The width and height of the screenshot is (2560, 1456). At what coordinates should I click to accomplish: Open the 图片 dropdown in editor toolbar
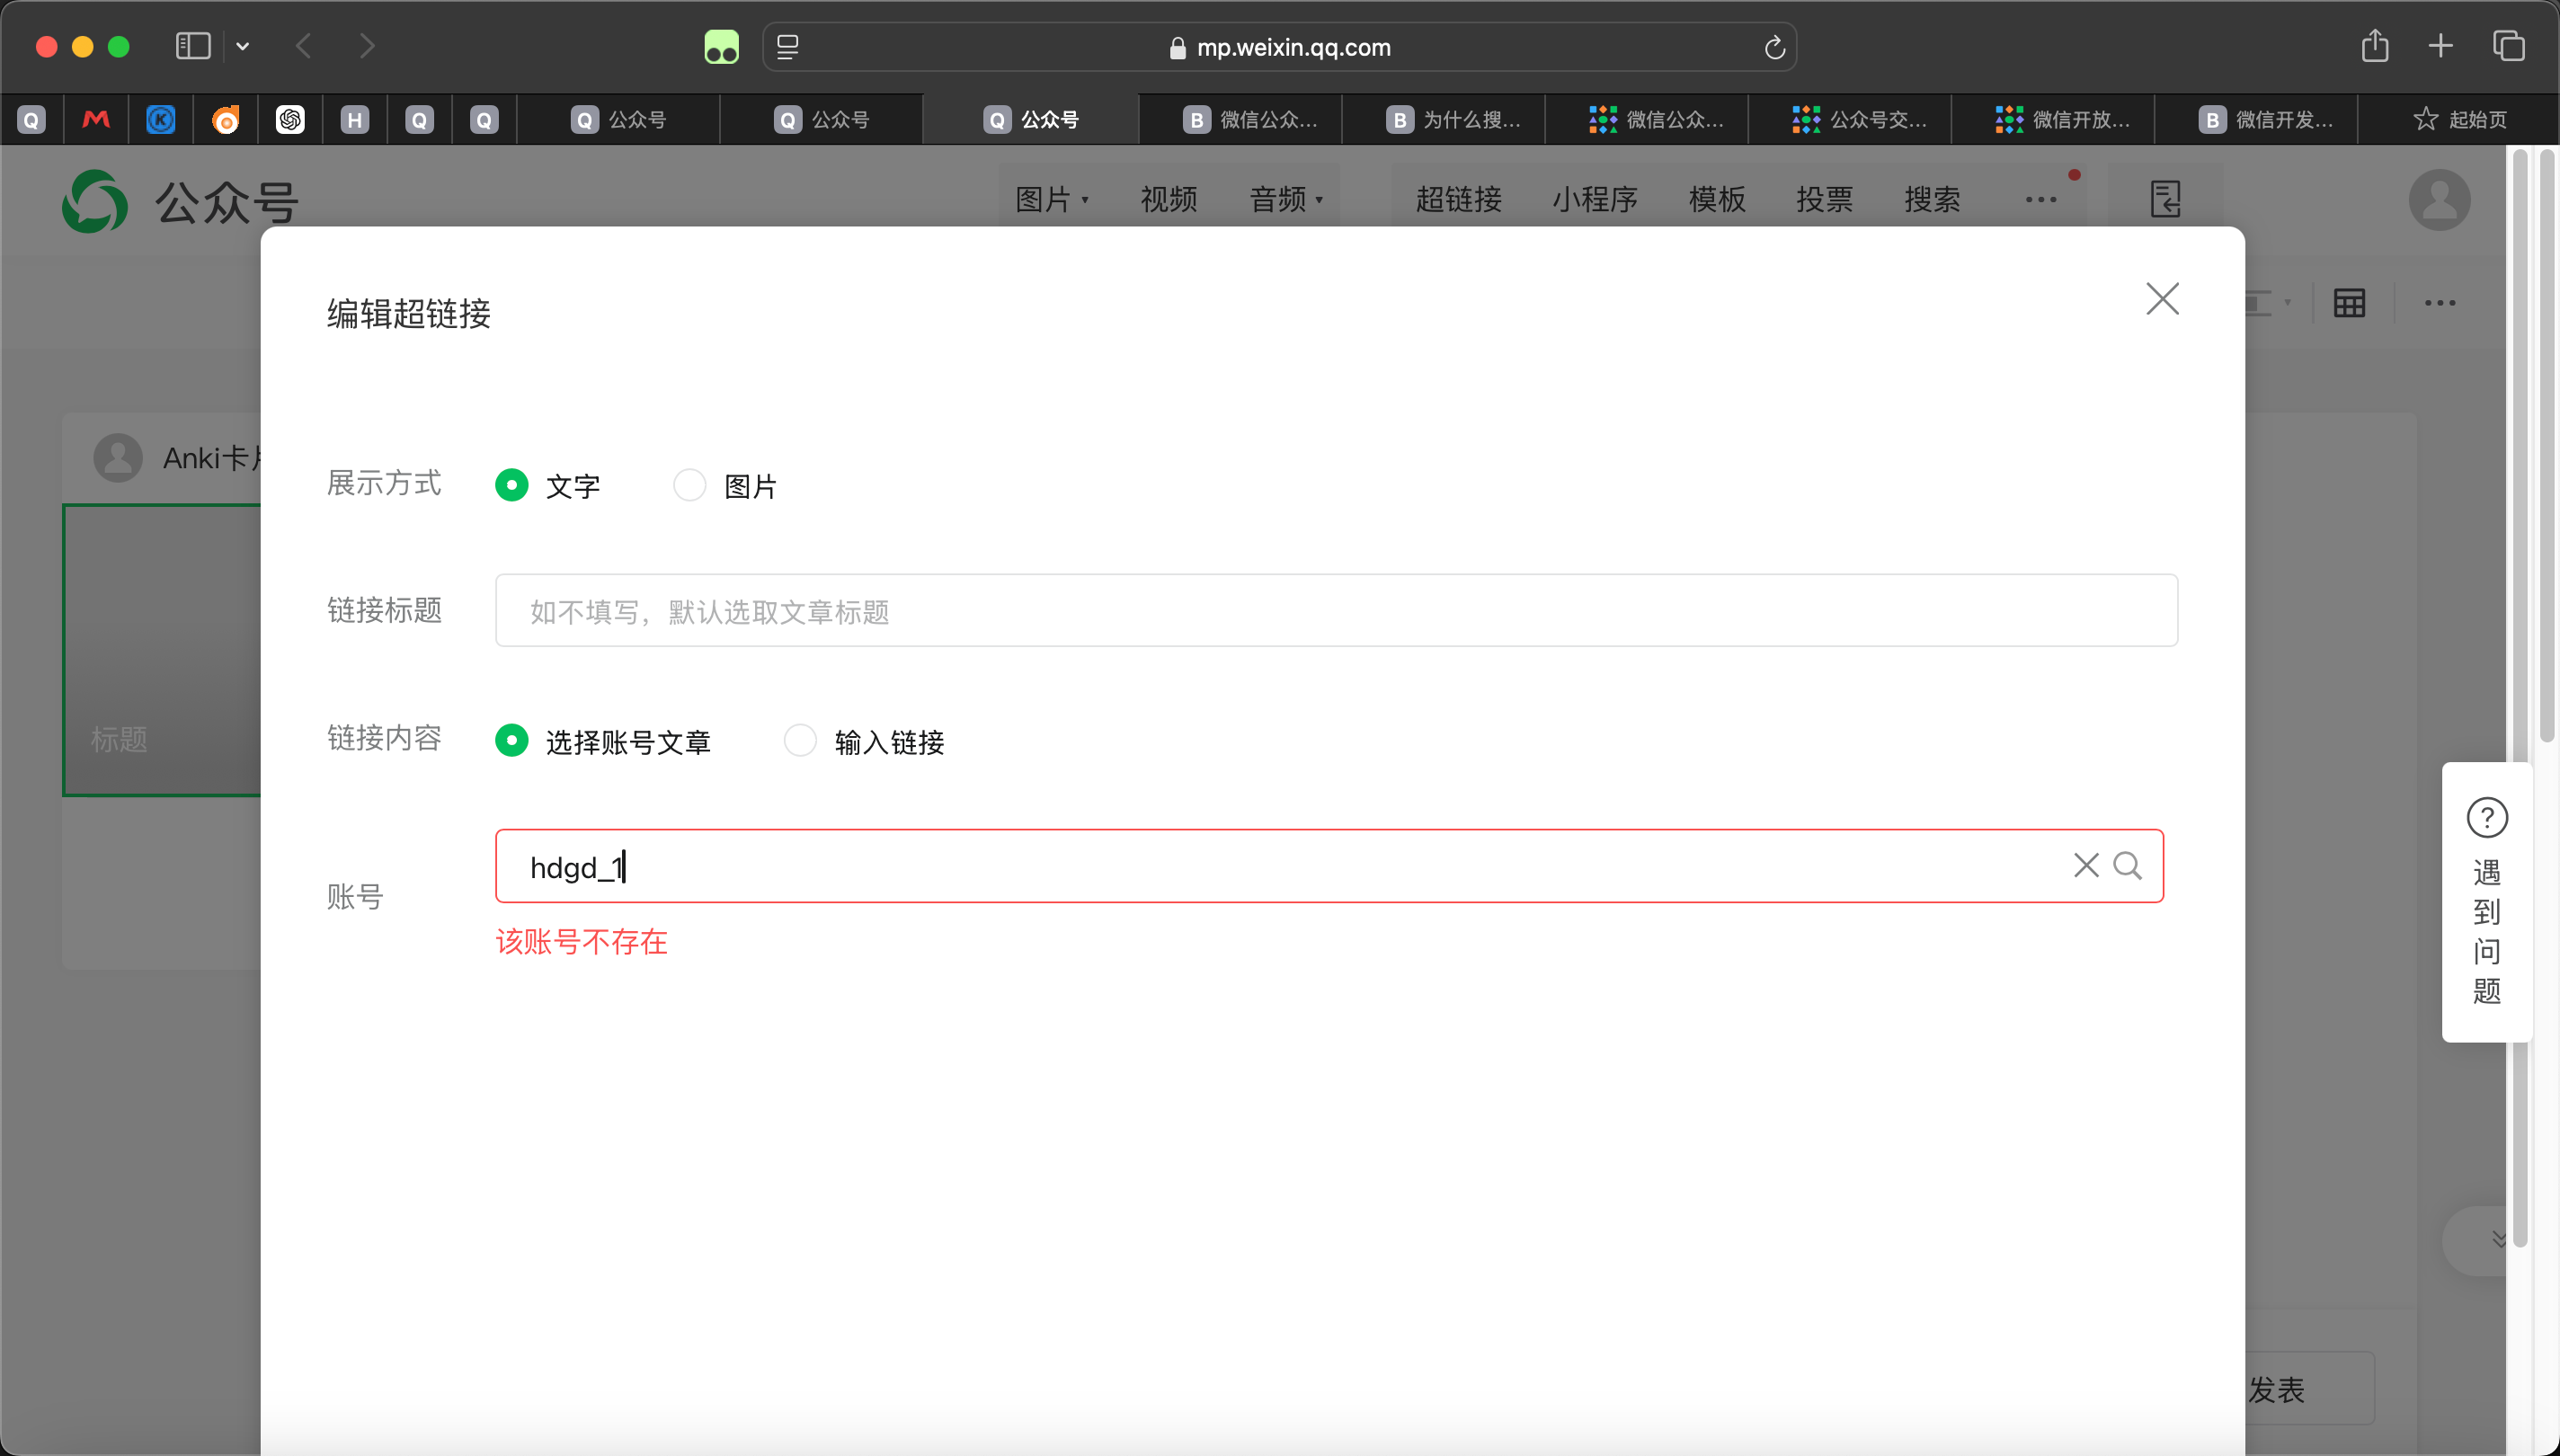point(1051,199)
